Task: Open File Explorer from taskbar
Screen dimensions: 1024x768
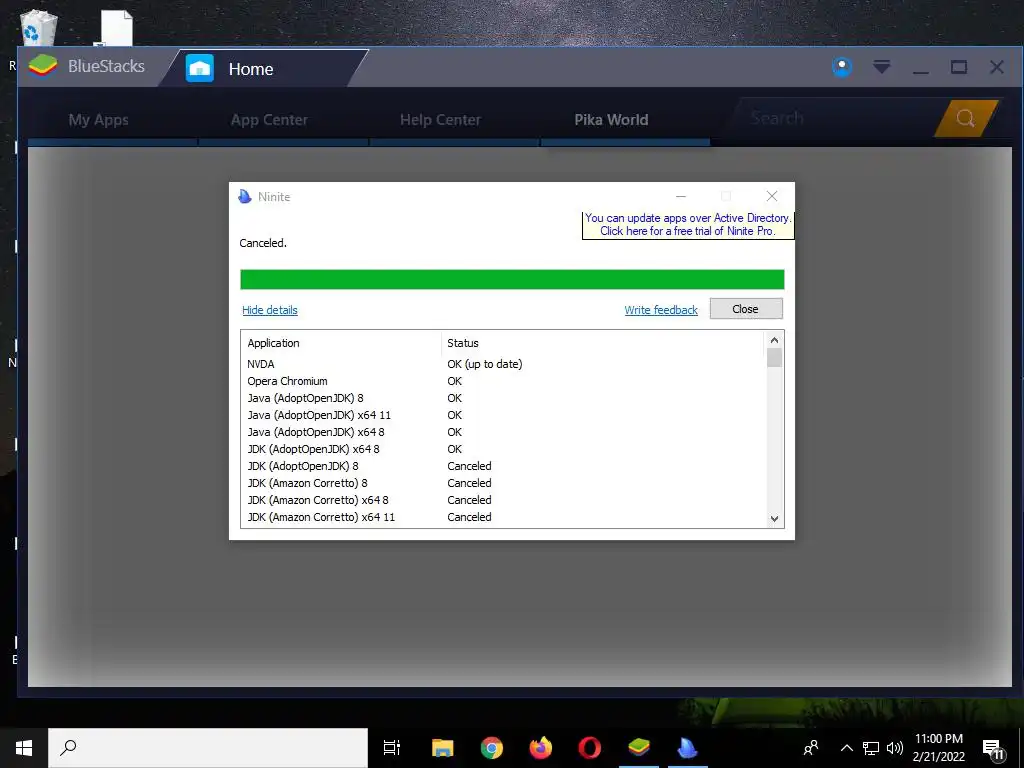Action: [x=443, y=748]
